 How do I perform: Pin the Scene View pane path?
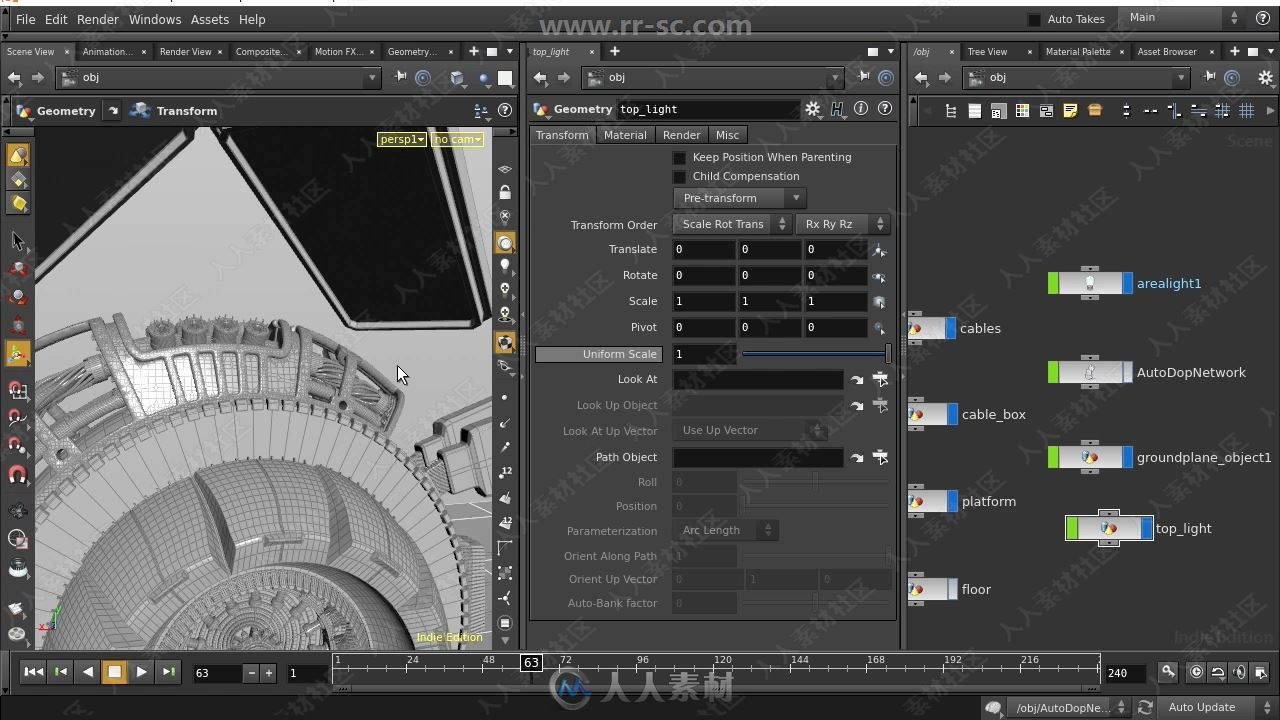400,77
